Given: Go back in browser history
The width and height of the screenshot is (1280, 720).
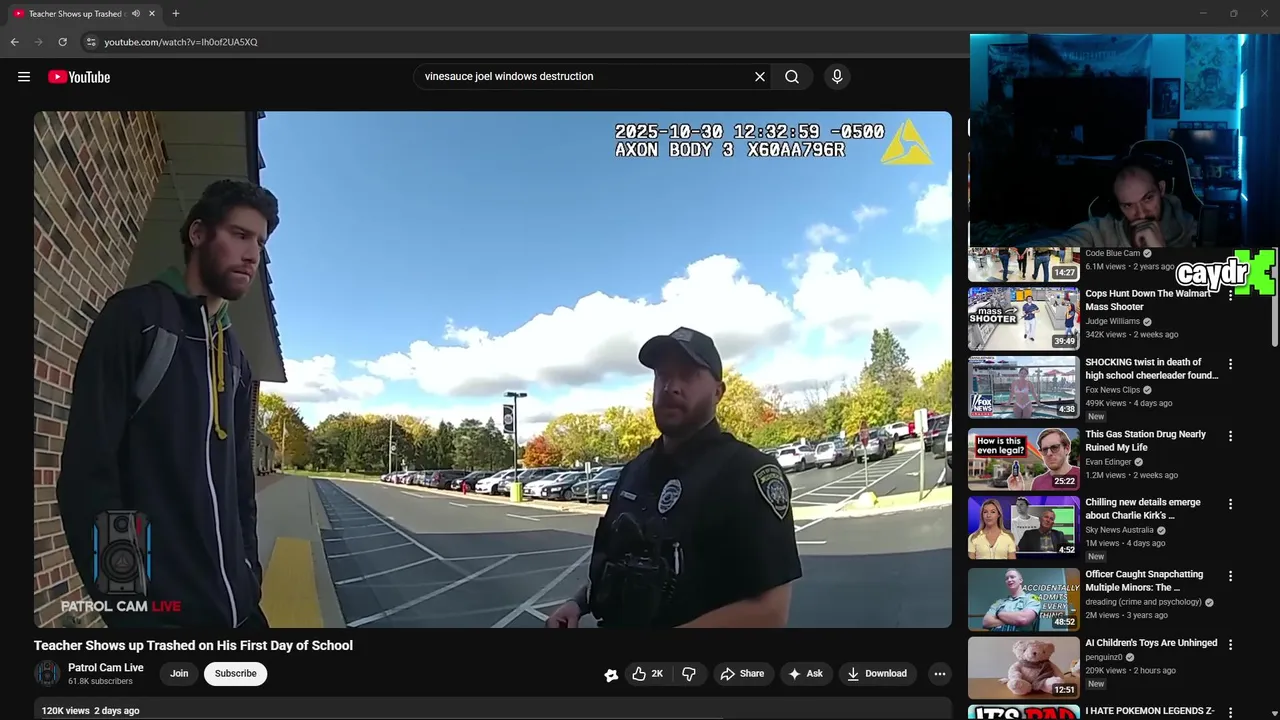Looking at the screenshot, I should [14, 42].
